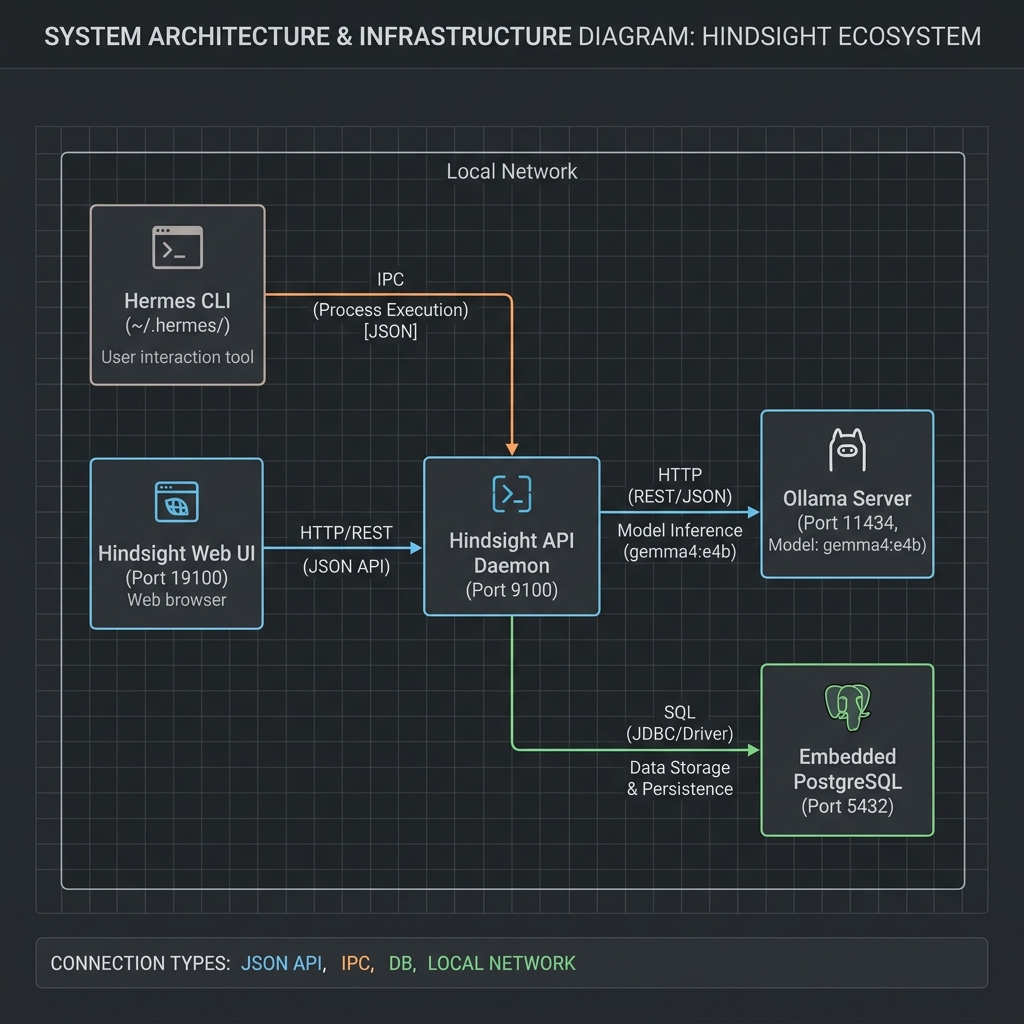The width and height of the screenshot is (1024, 1024).
Task: Click the 'Model Inference' connection label
Action: (680, 530)
